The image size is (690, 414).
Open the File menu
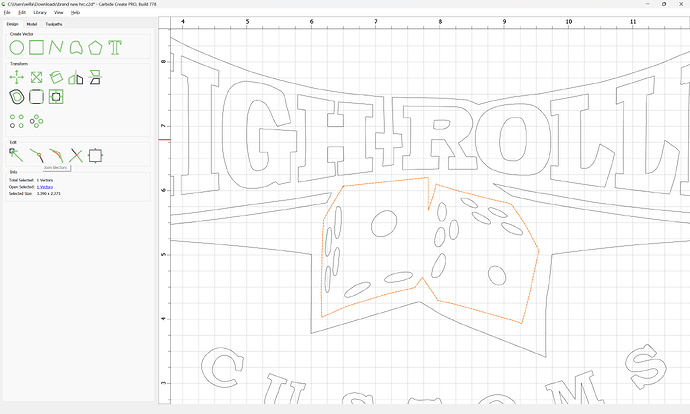pos(7,12)
